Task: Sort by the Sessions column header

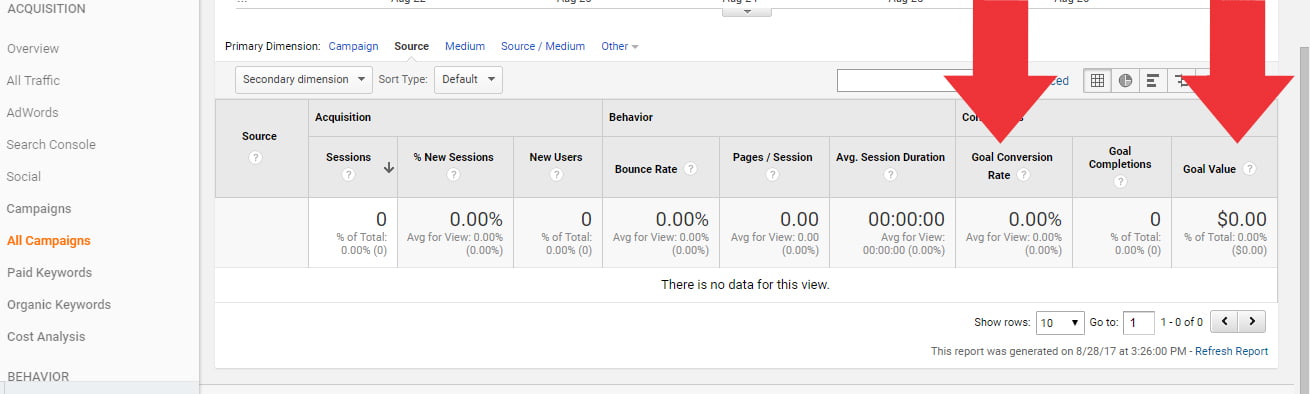Action: (348, 157)
